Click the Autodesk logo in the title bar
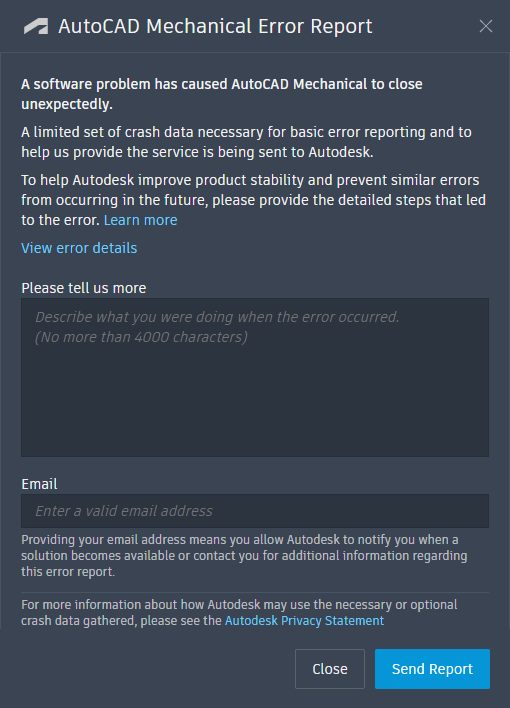The height and width of the screenshot is (708, 510). (x=36, y=26)
